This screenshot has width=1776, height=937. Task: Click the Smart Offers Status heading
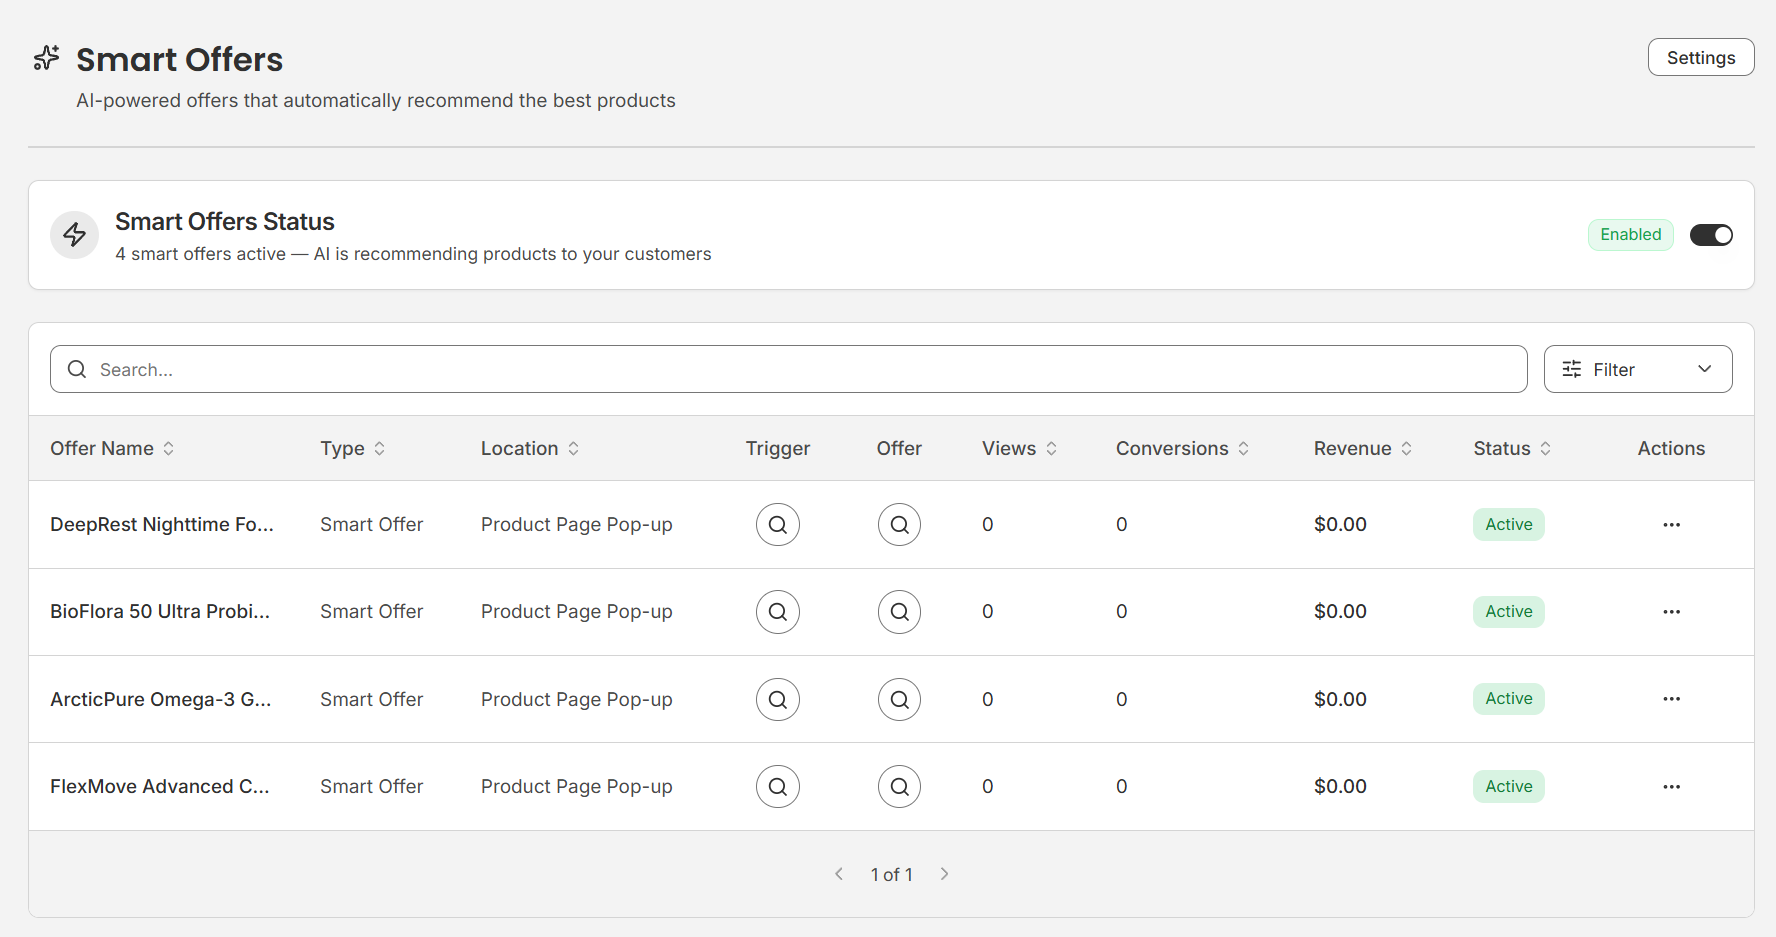225,221
